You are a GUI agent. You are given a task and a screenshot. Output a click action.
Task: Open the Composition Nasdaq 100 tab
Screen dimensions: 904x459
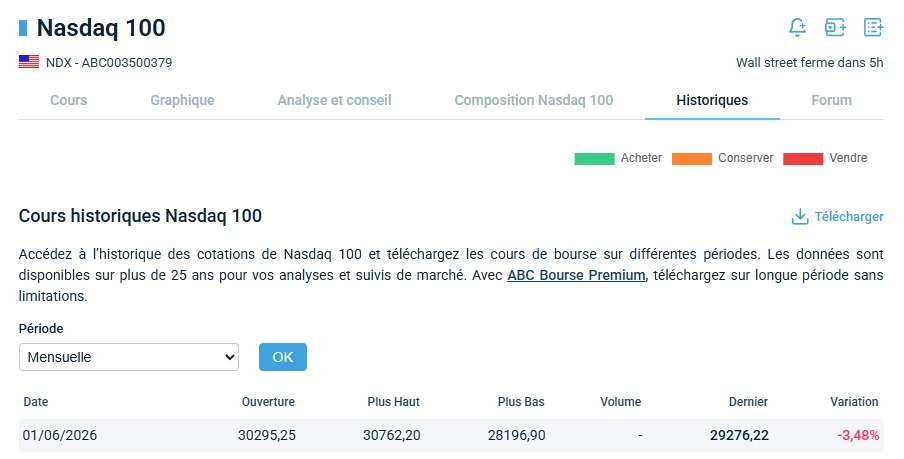point(534,100)
